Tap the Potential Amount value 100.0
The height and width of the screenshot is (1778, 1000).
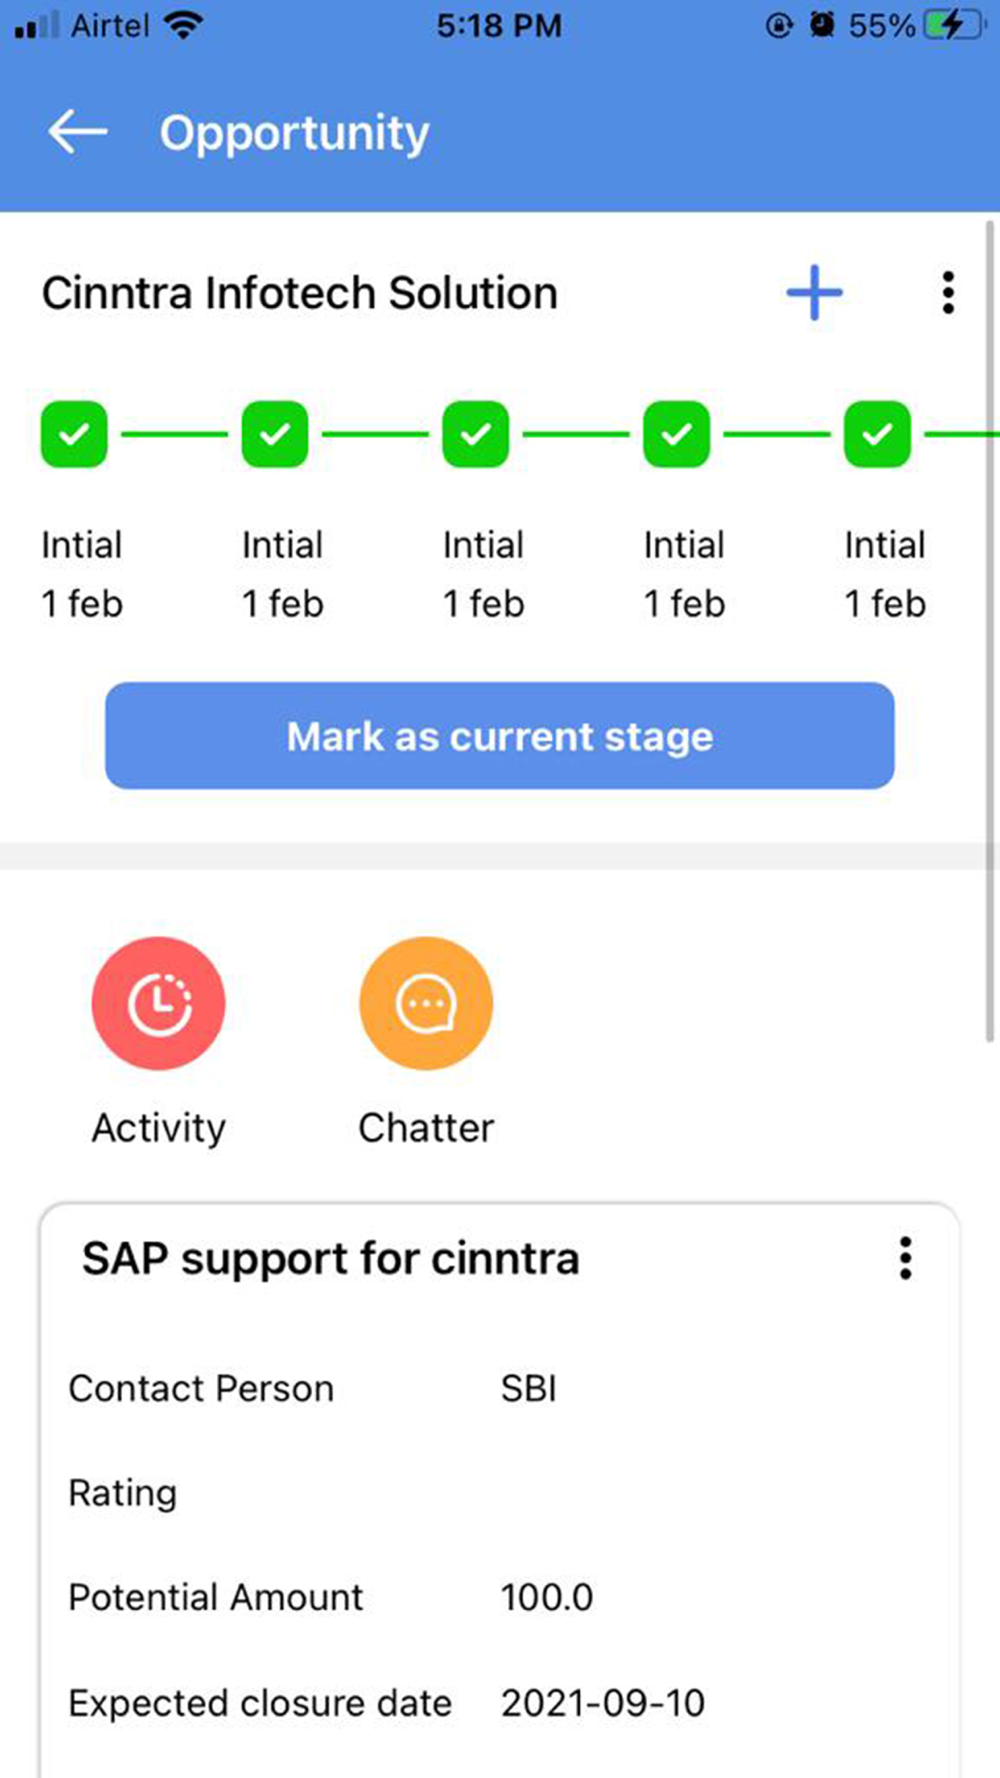547,1597
